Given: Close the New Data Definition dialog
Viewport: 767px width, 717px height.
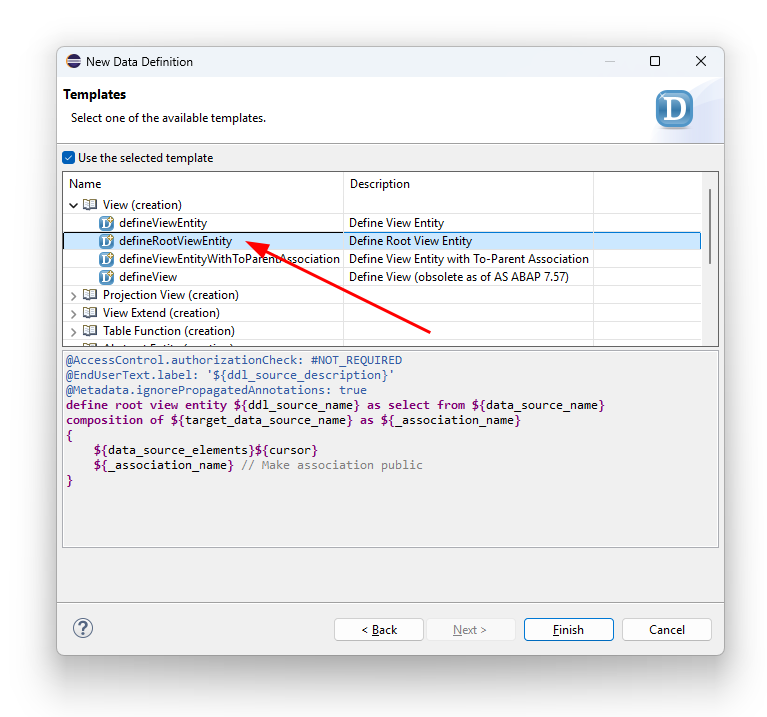Looking at the screenshot, I should (700, 61).
